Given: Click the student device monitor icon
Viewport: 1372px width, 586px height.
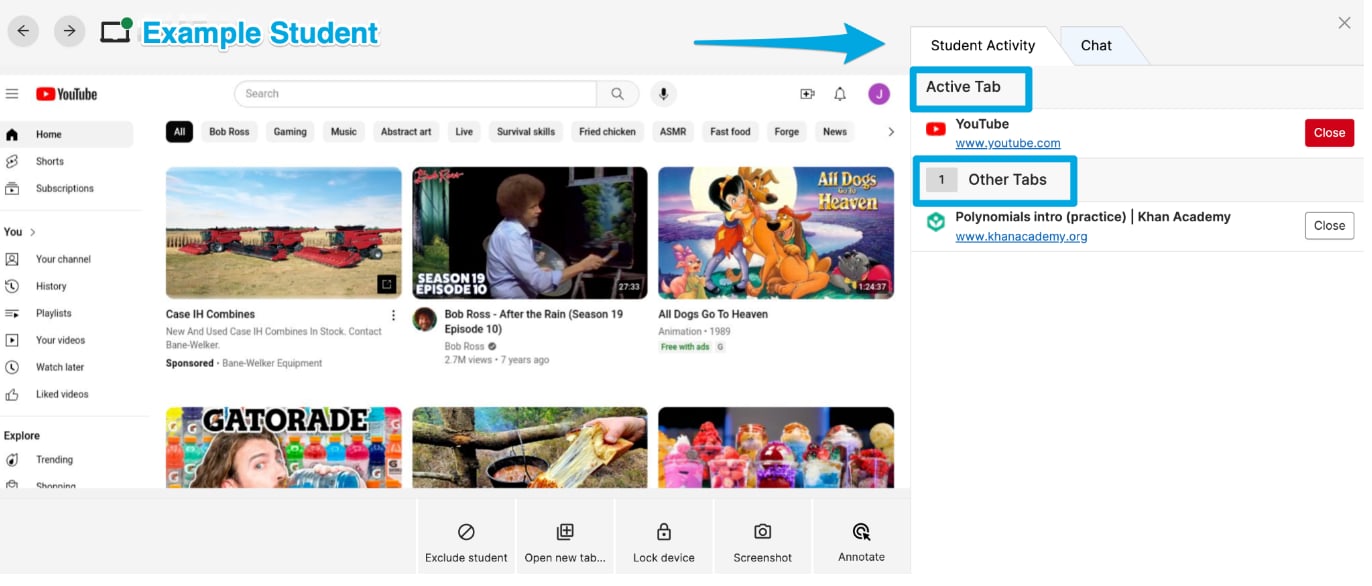Looking at the screenshot, I should (x=117, y=31).
